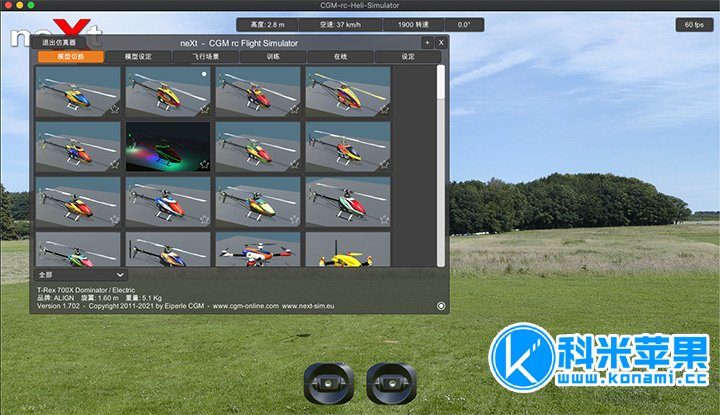720x415 pixels.
Task: Select the white-red-green canopy helicopter
Action: [348, 202]
